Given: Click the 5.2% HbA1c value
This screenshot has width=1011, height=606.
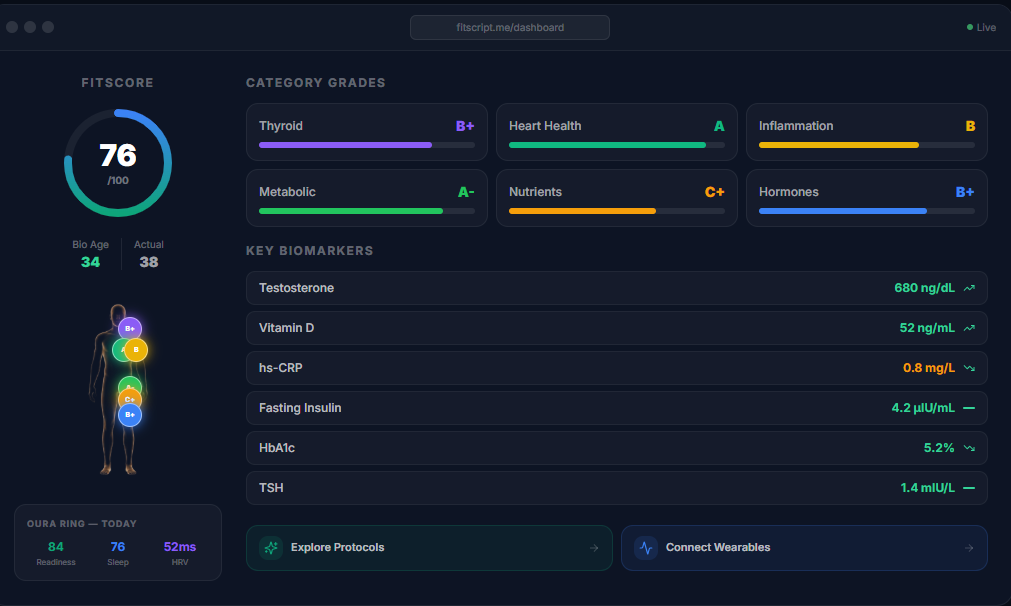Looking at the screenshot, I should point(939,448).
